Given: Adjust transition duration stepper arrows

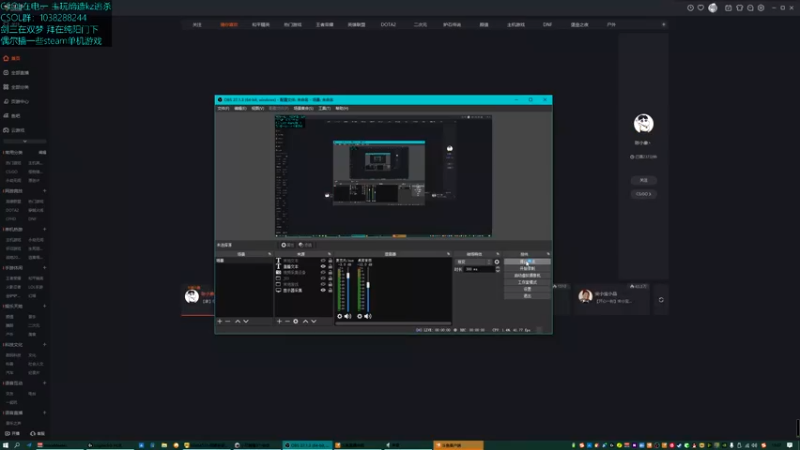Looking at the screenshot, I should tap(497, 269).
